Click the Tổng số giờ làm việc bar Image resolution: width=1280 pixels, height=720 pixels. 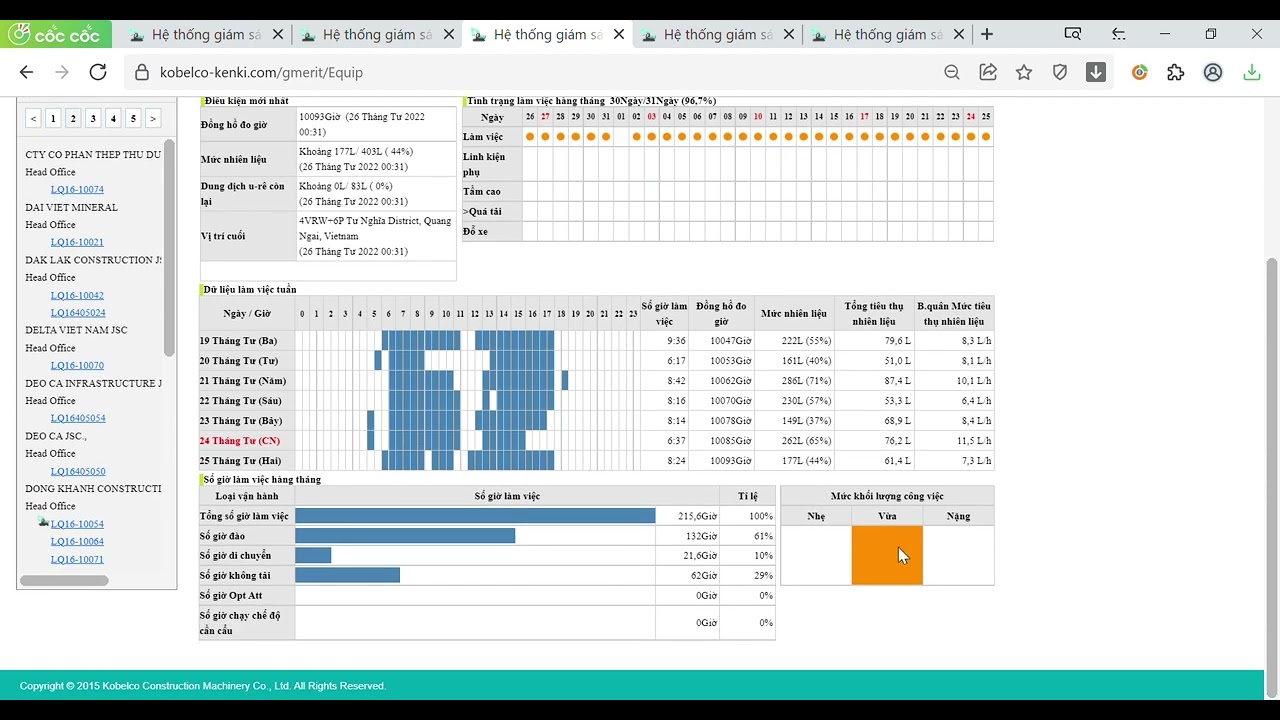click(x=475, y=516)
